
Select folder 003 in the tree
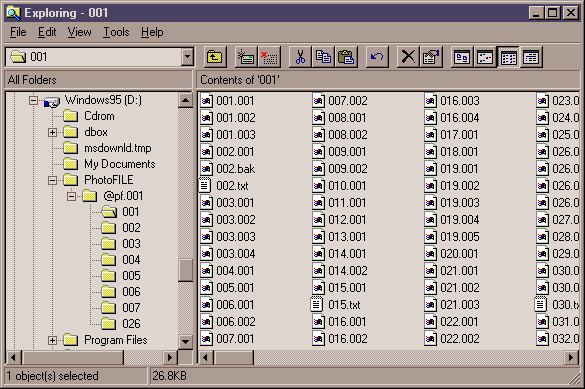(121, 244)
